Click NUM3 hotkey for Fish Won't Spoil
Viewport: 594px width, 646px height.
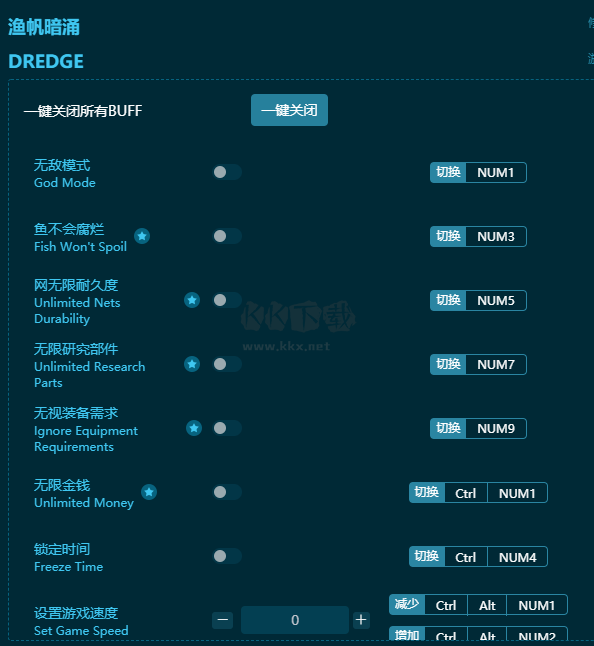pyautogui.click(x=496, y=236)
